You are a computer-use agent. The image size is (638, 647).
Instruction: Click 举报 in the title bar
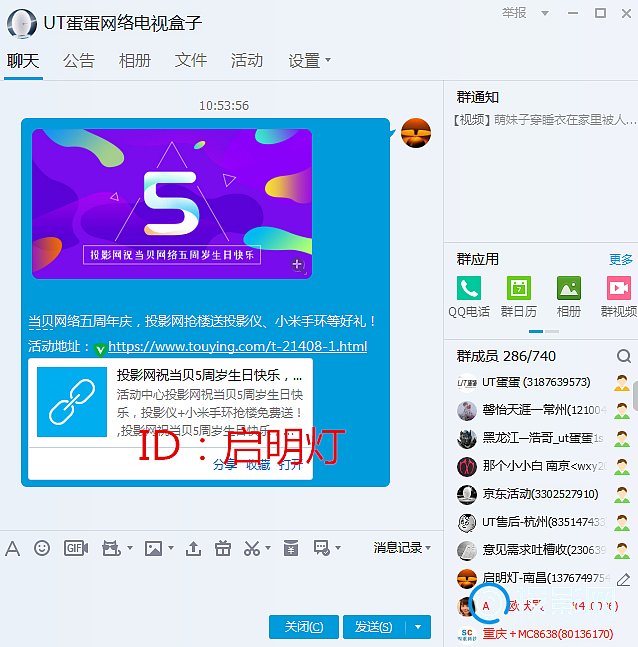[x=514, y=13]
